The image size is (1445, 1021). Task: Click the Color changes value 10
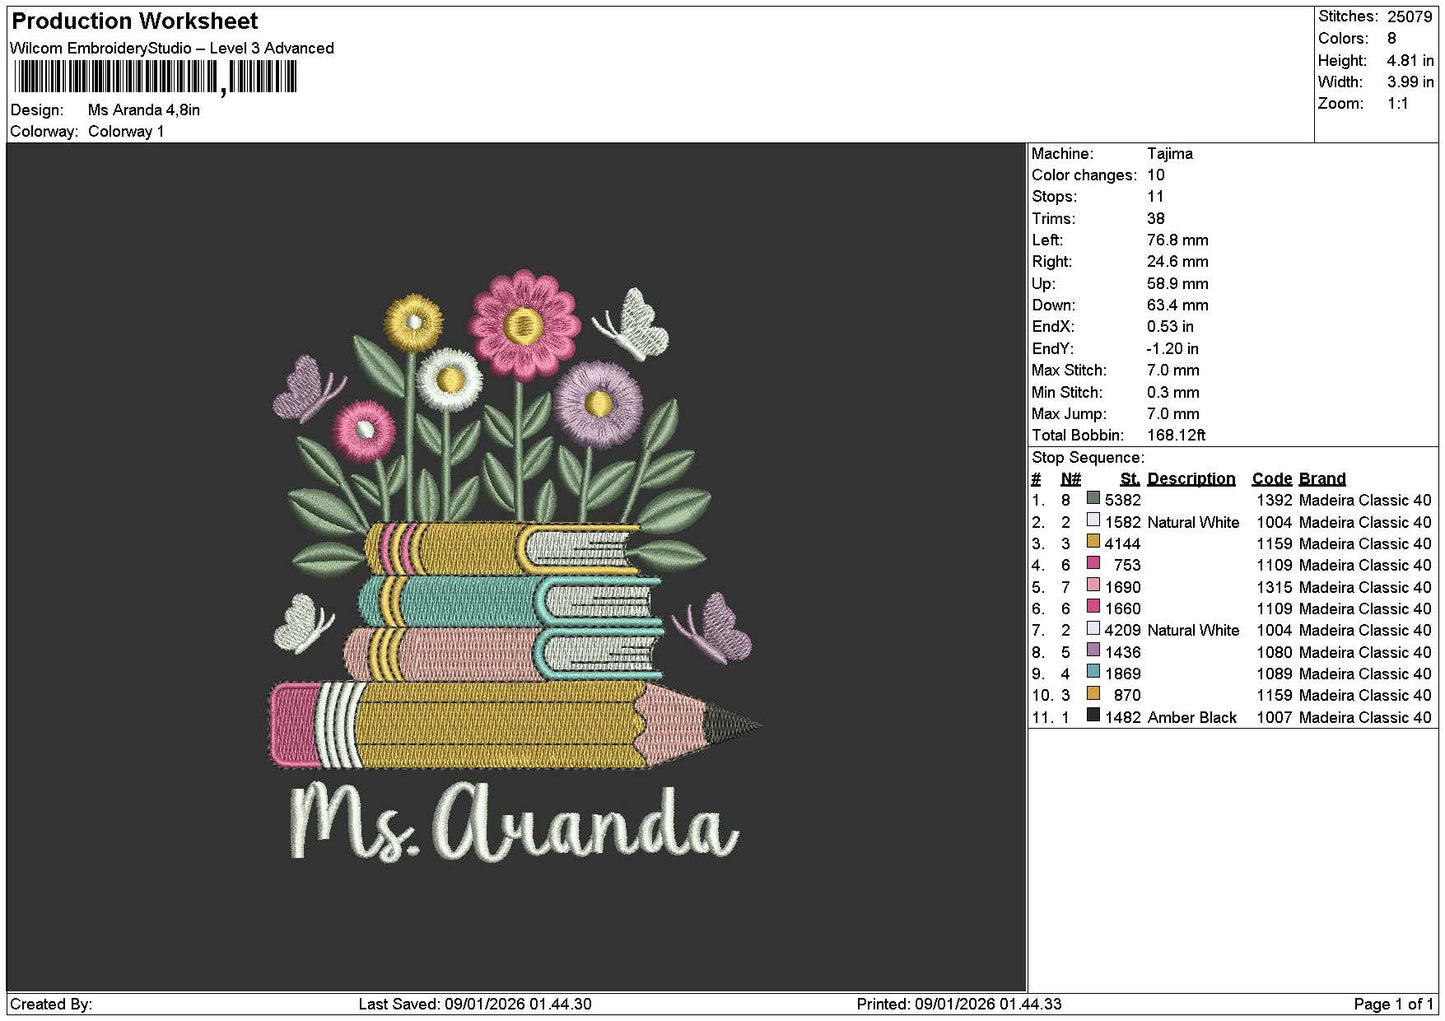[x=1156, y=175]
